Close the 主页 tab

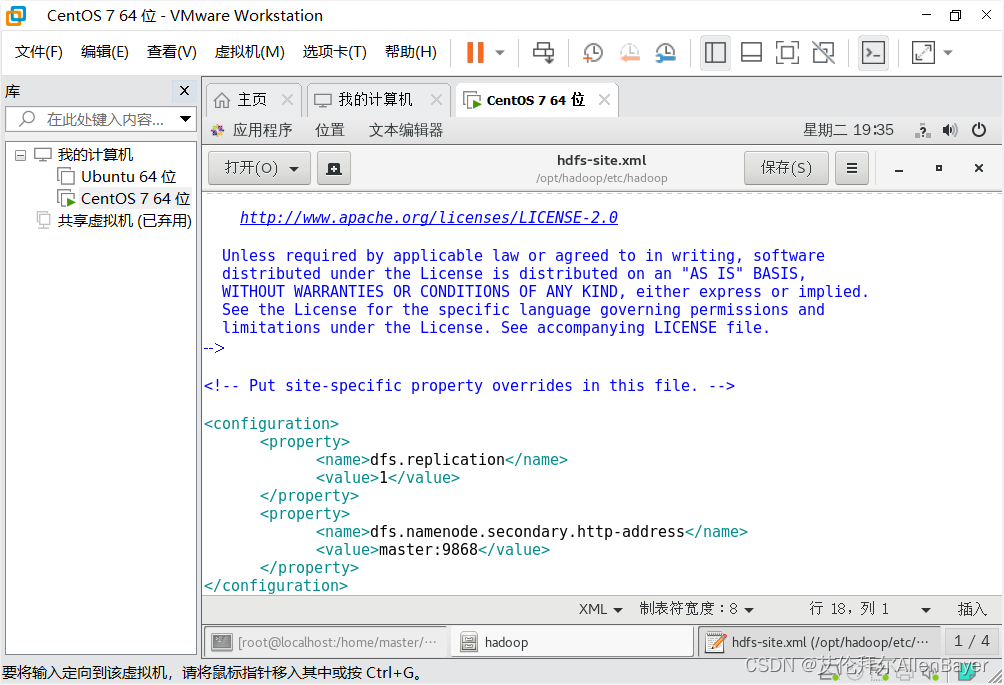287,100
